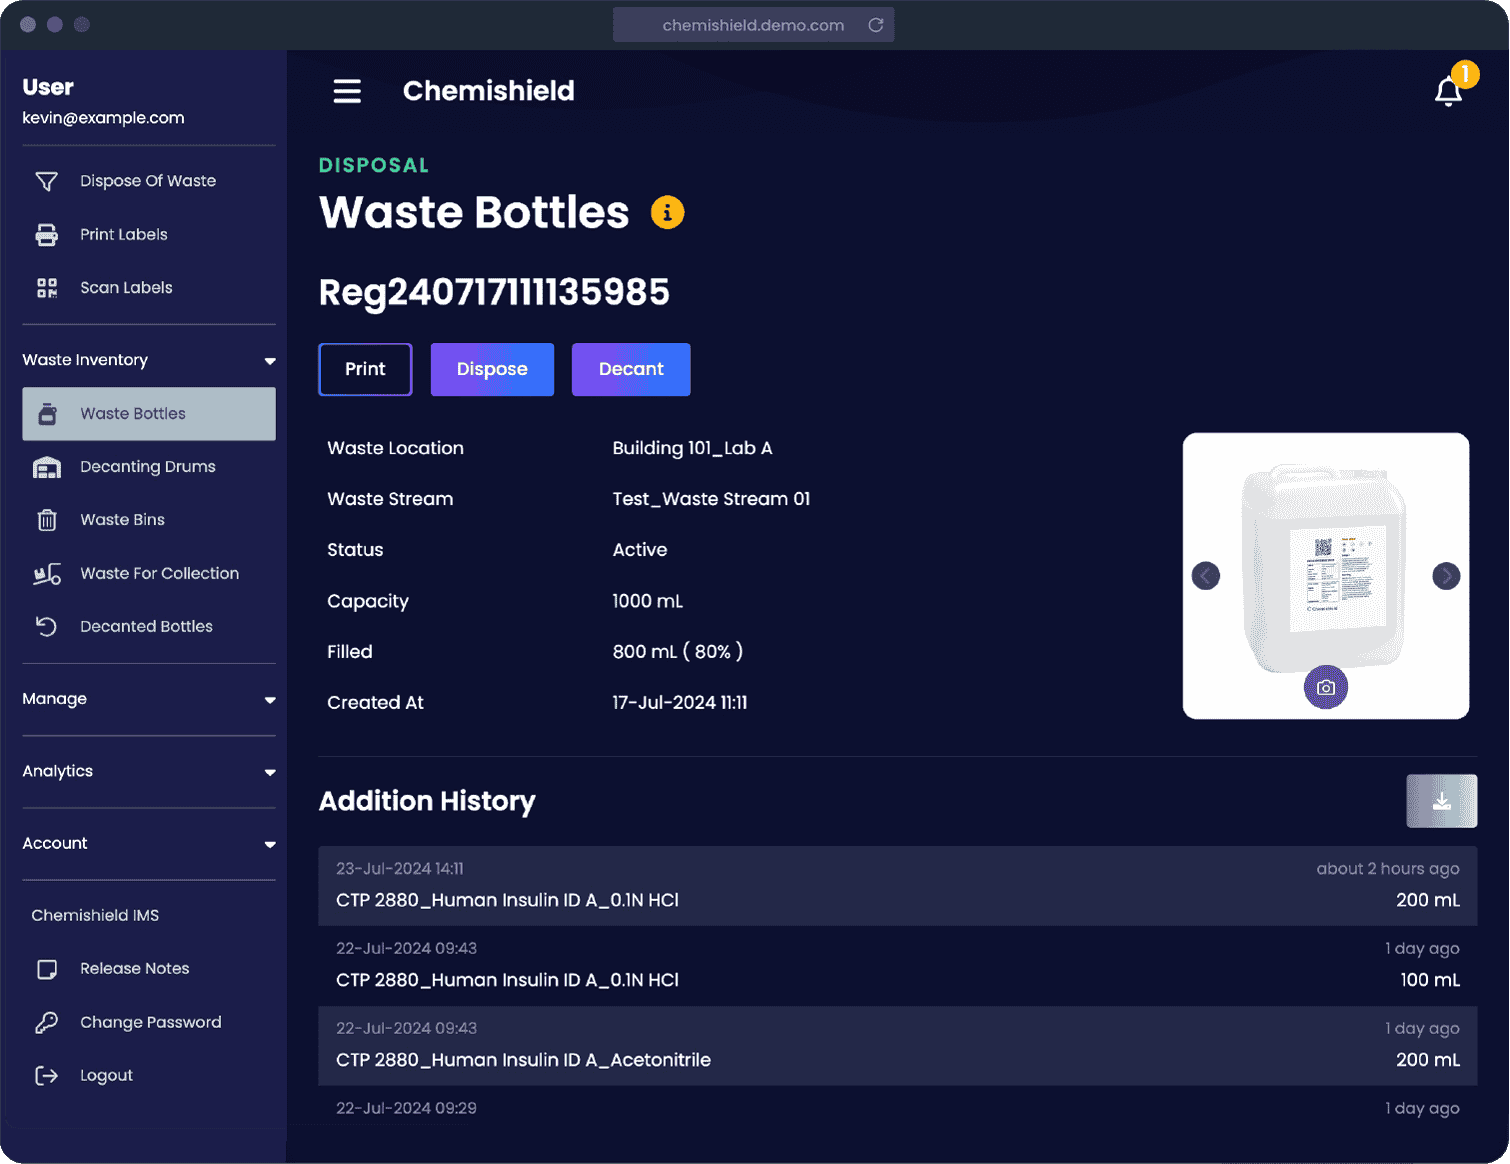Click the Scan Labels QR icon
Viewport: 1510px width, 1164px height.
[x=47, y=288]
